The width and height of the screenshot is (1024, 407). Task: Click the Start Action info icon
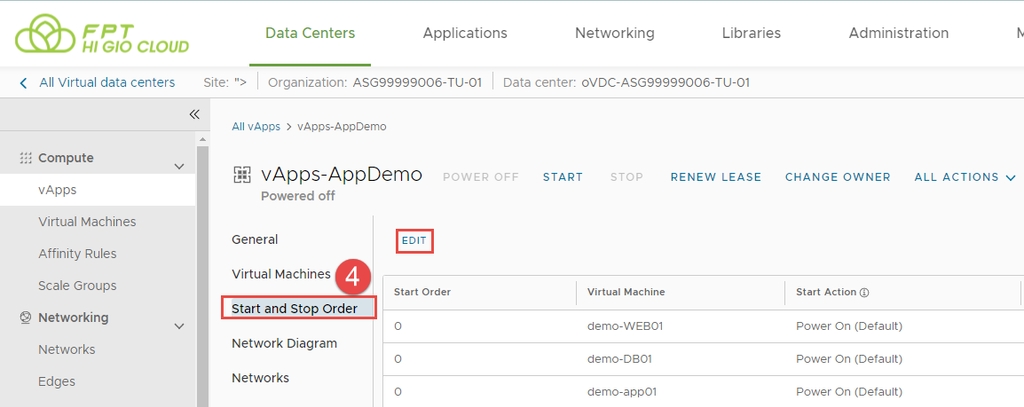(864, 293)
